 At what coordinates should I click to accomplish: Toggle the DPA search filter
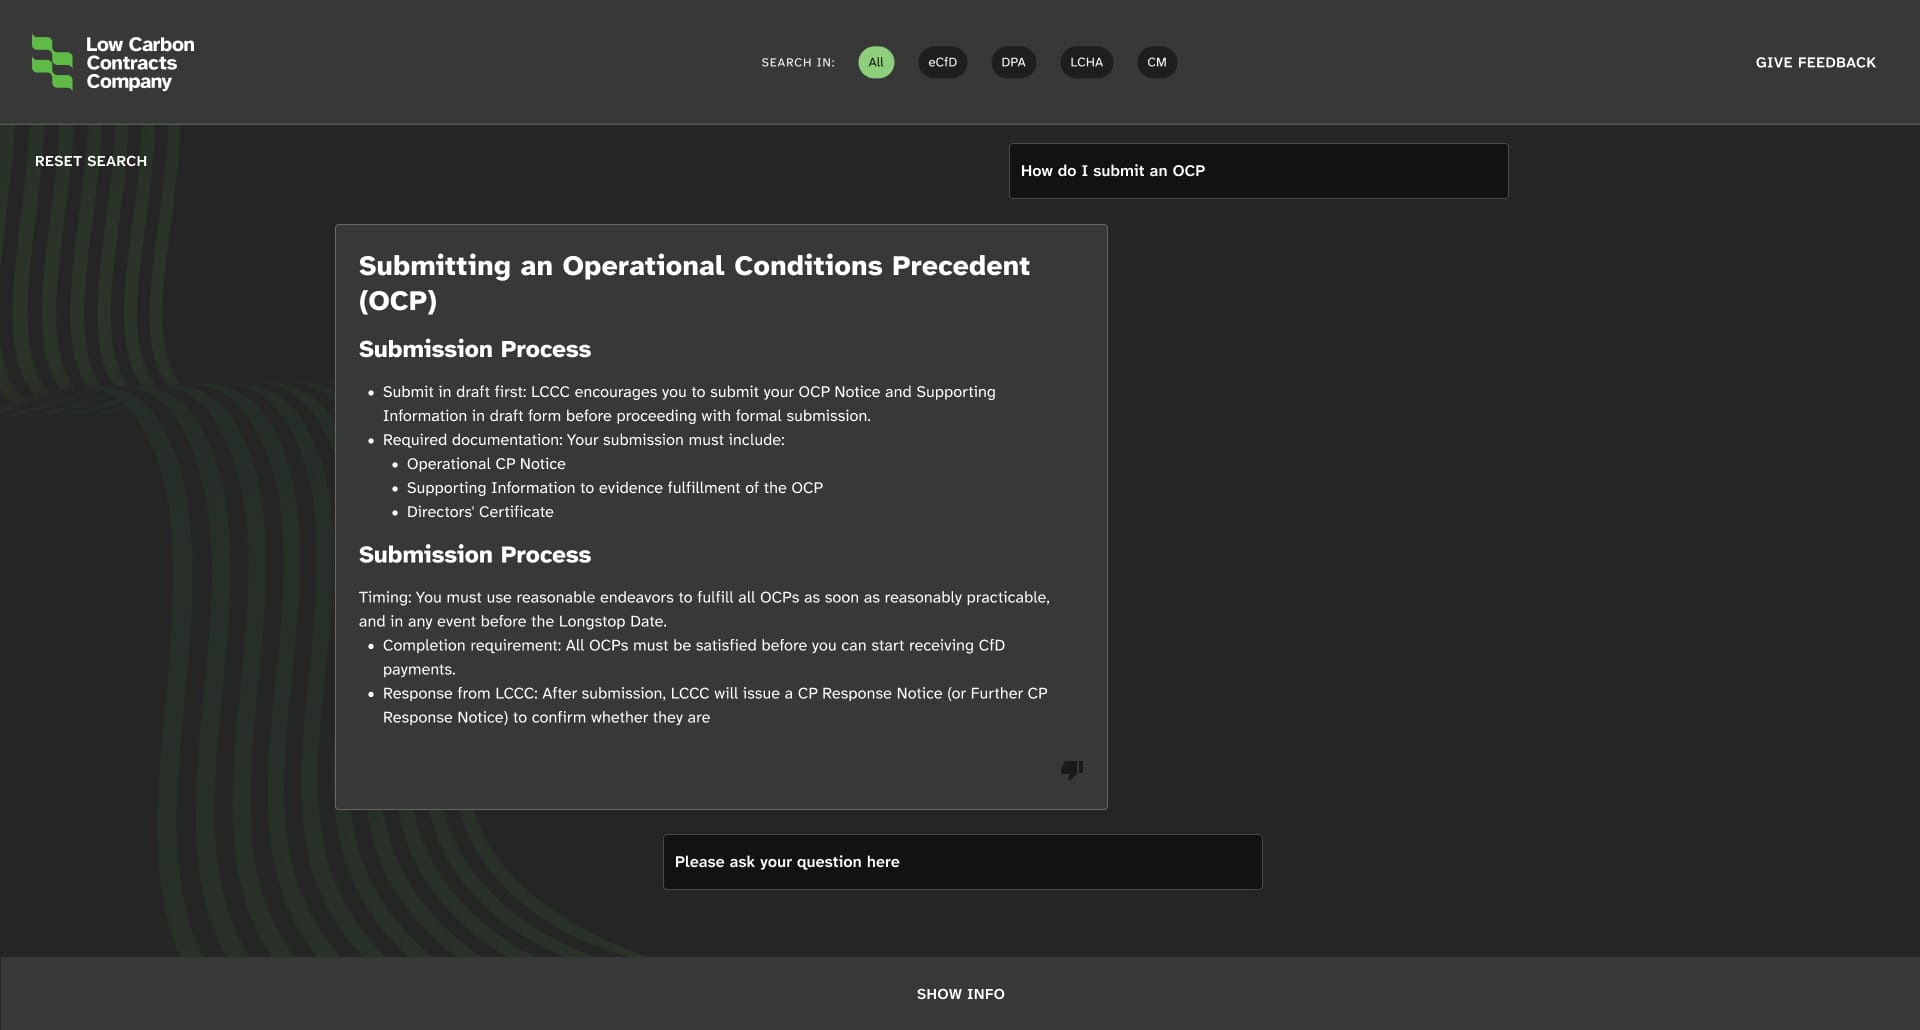tap(1013, 62)
